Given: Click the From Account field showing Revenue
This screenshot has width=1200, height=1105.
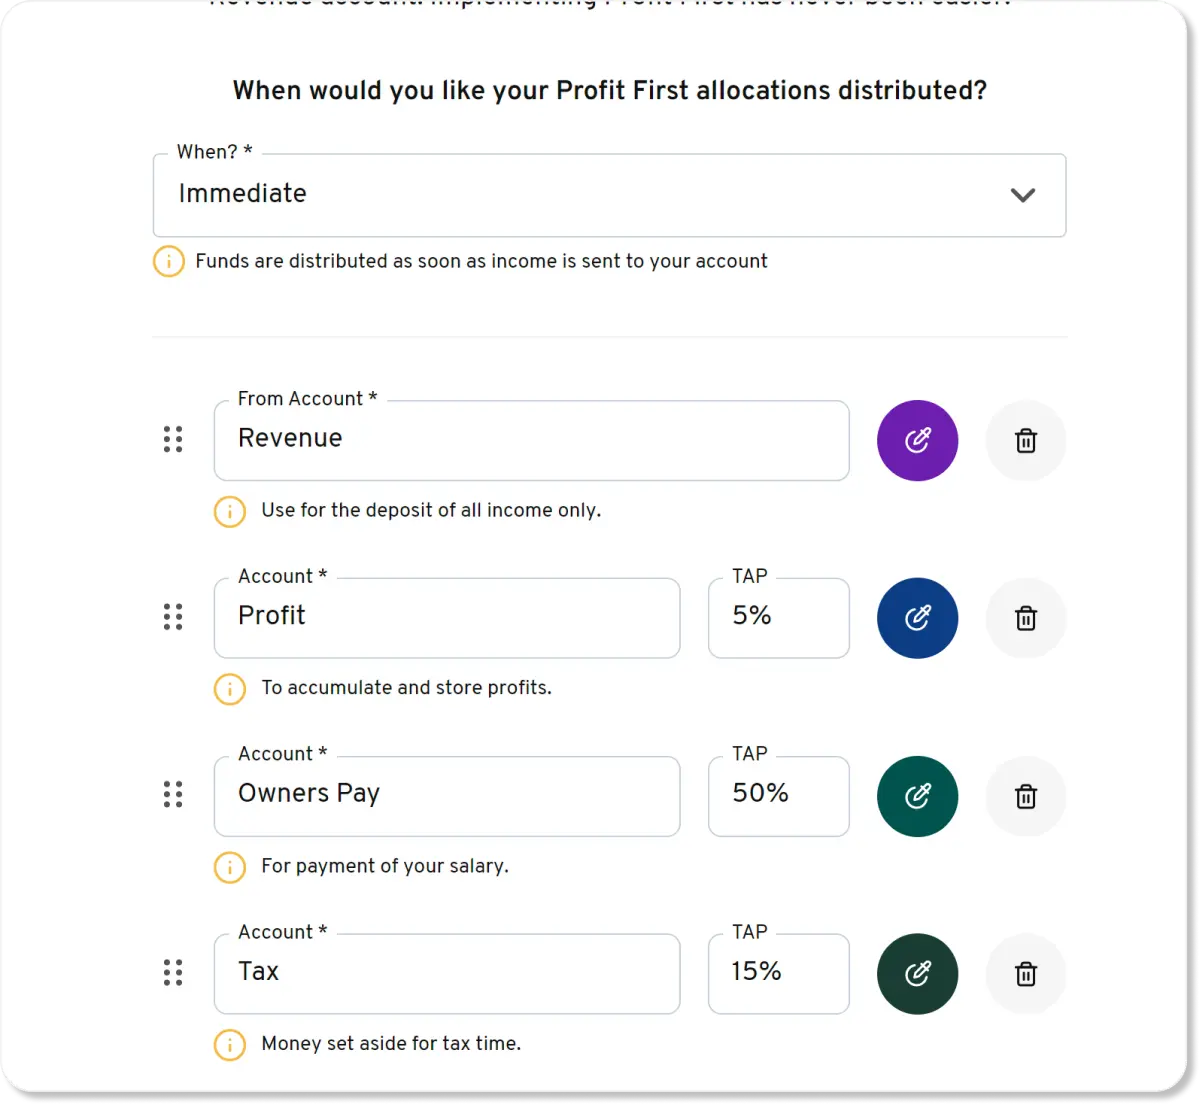Looking at the screenshot, I should [531, 440].
